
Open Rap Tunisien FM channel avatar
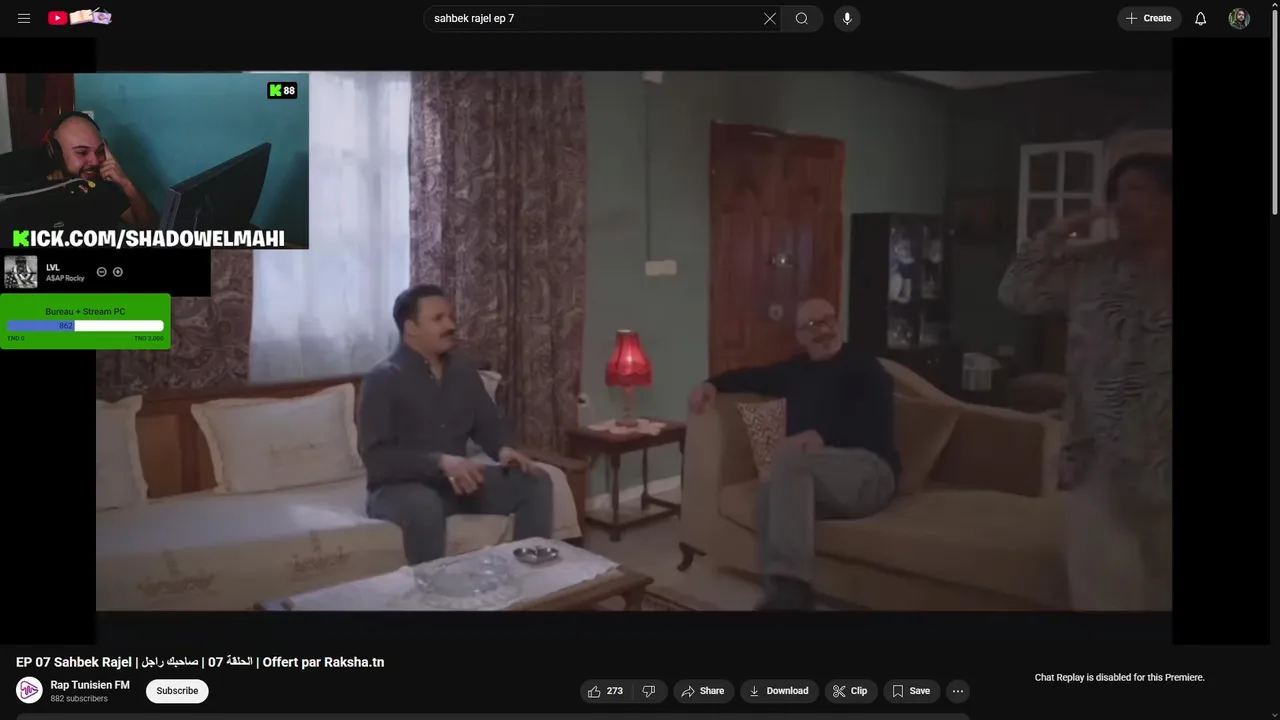(29, 690)
